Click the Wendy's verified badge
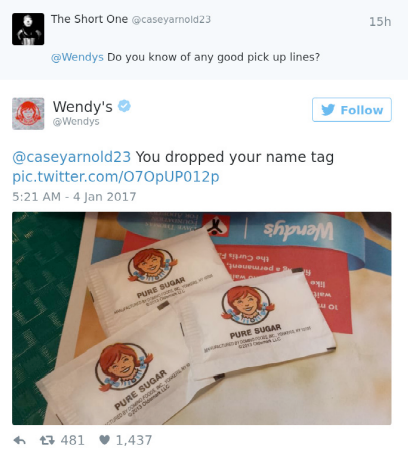The width and height of the screenshot is (408, 456). (125, 106)
